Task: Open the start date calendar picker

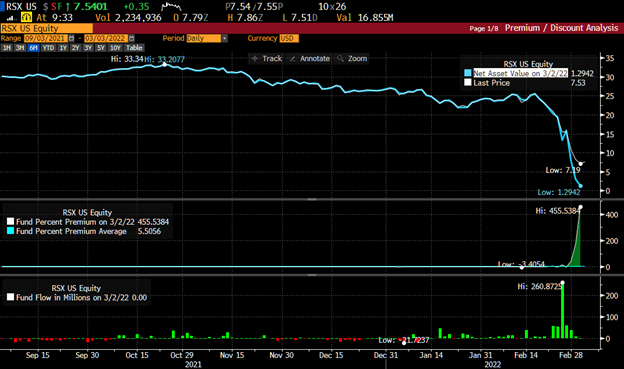Action: 71,38
